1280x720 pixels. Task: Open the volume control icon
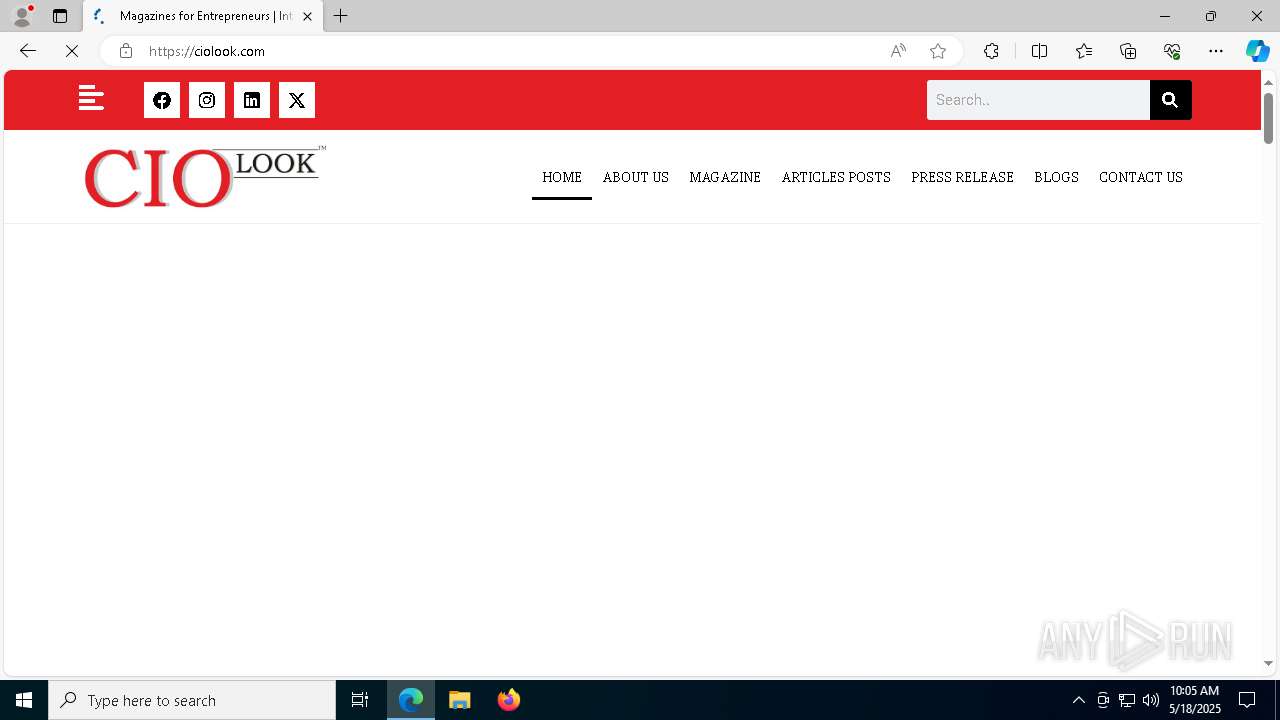(x=1151, y=700)
